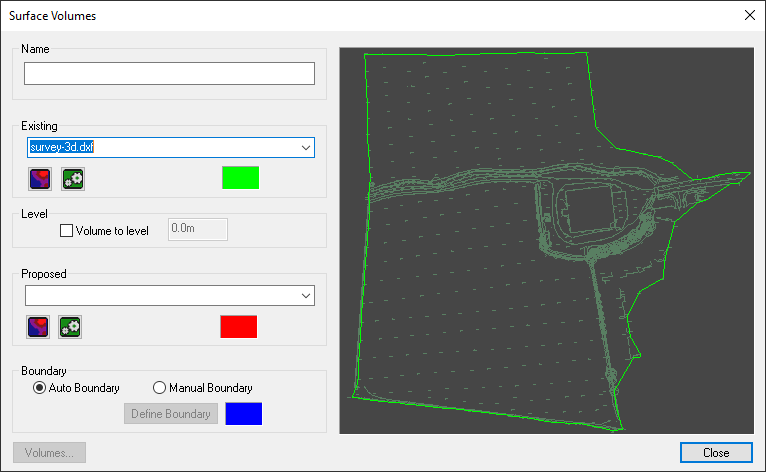Select the Auto Boundary radio option
The image size is (766, 472).
(41, 388)
